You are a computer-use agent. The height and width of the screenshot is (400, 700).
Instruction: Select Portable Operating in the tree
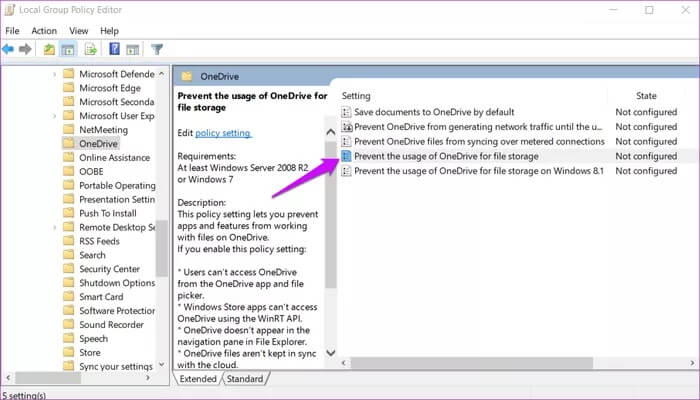[117, 185]
